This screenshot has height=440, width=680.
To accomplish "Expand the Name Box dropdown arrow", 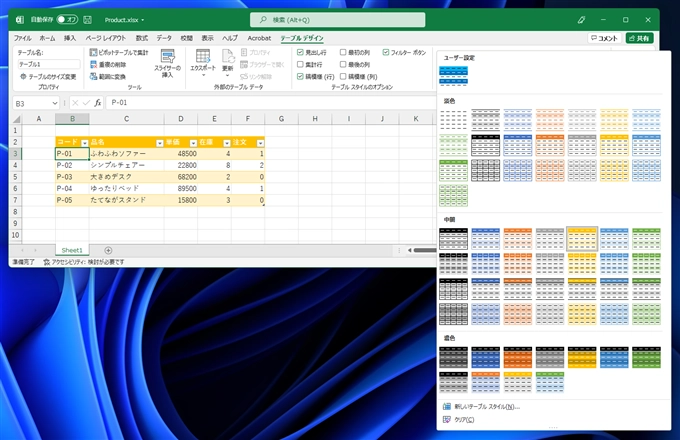I will pos(55,103).
